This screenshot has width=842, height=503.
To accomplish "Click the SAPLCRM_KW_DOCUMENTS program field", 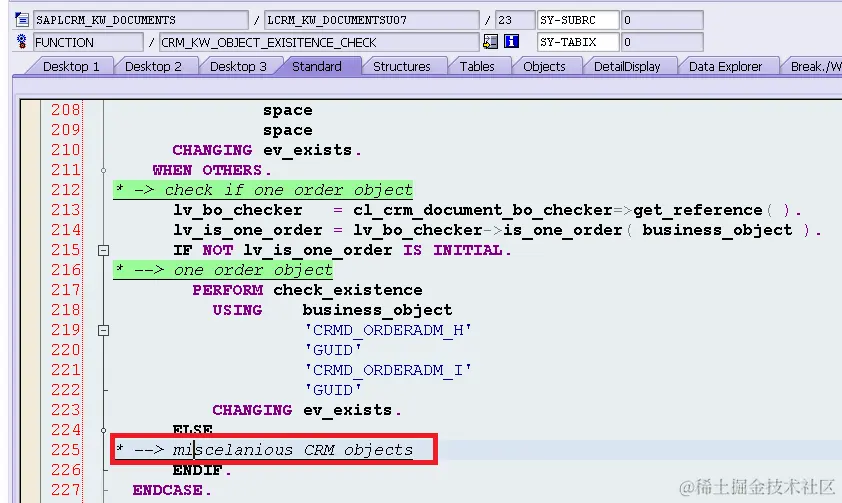I will click(141, 20).
